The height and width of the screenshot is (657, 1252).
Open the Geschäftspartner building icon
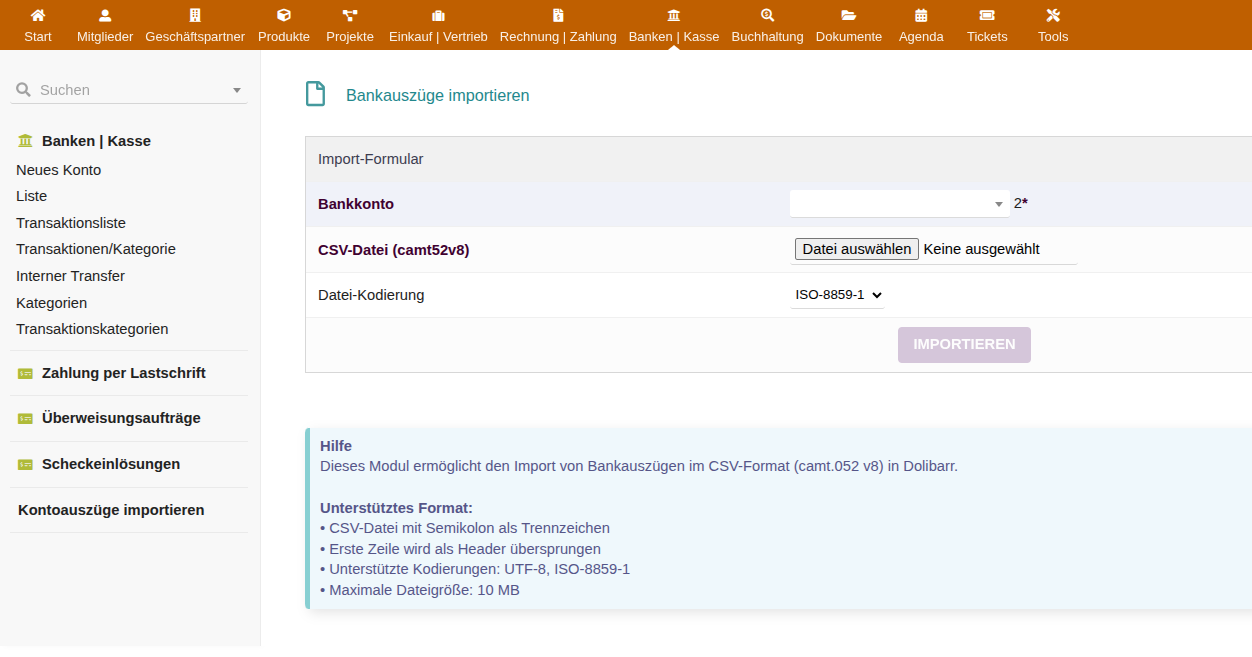pos(195,16)
